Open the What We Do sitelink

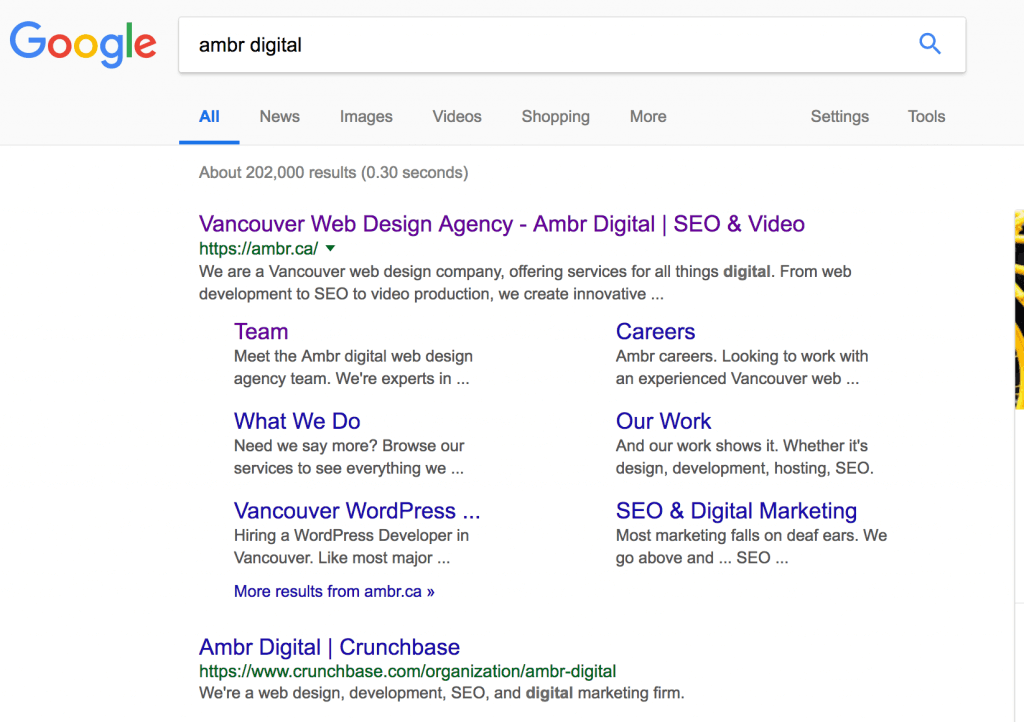click(x=297, y=421)
